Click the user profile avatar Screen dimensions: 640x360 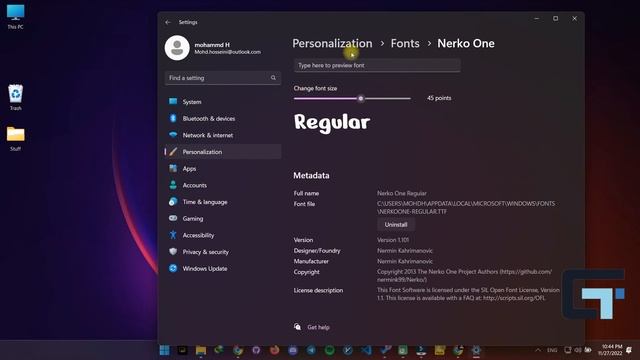[177, 48]
